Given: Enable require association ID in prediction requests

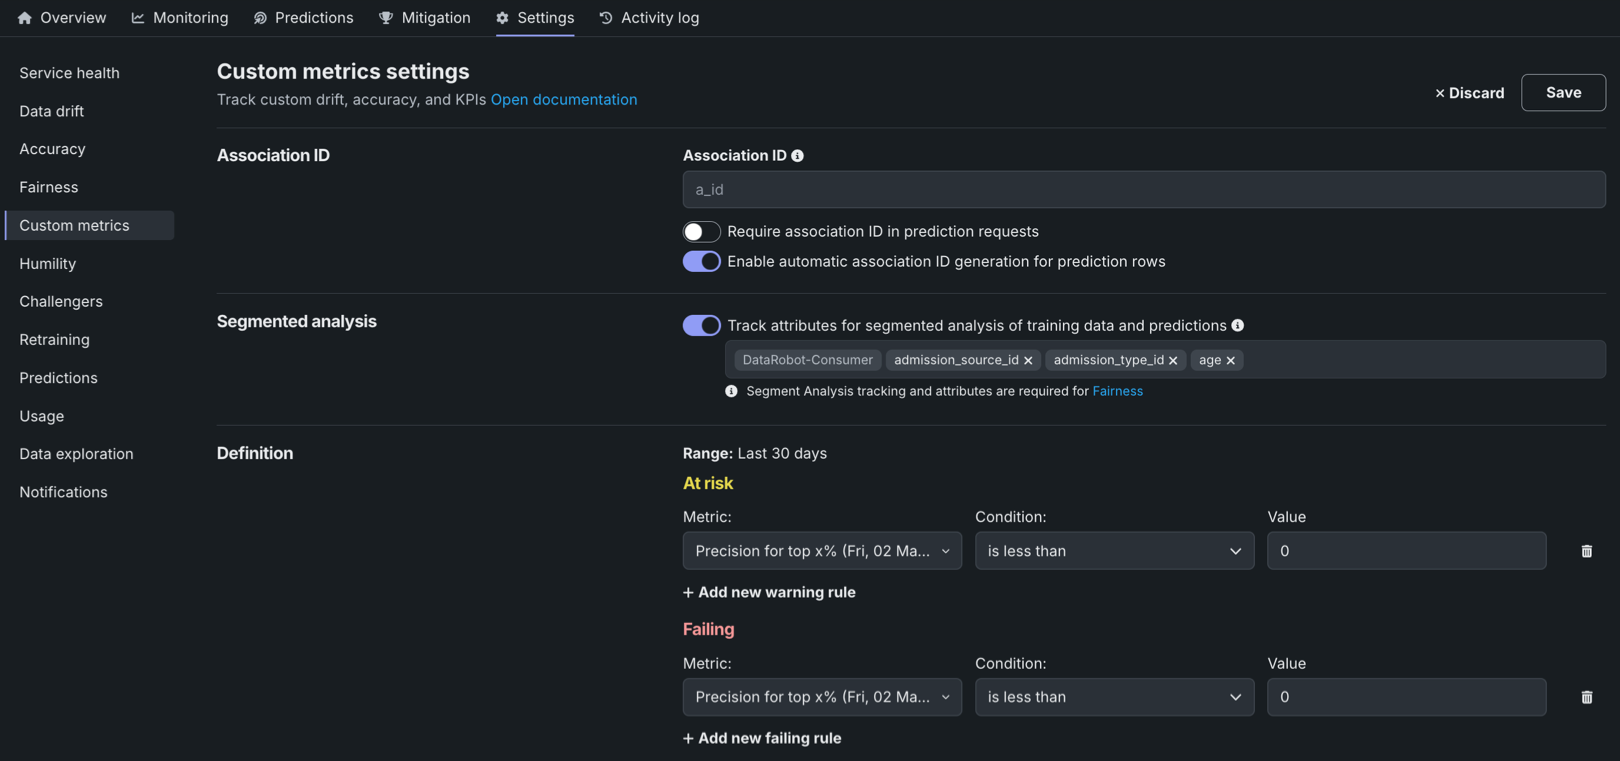Looking at the screenshot, I should tap(701, 232).
